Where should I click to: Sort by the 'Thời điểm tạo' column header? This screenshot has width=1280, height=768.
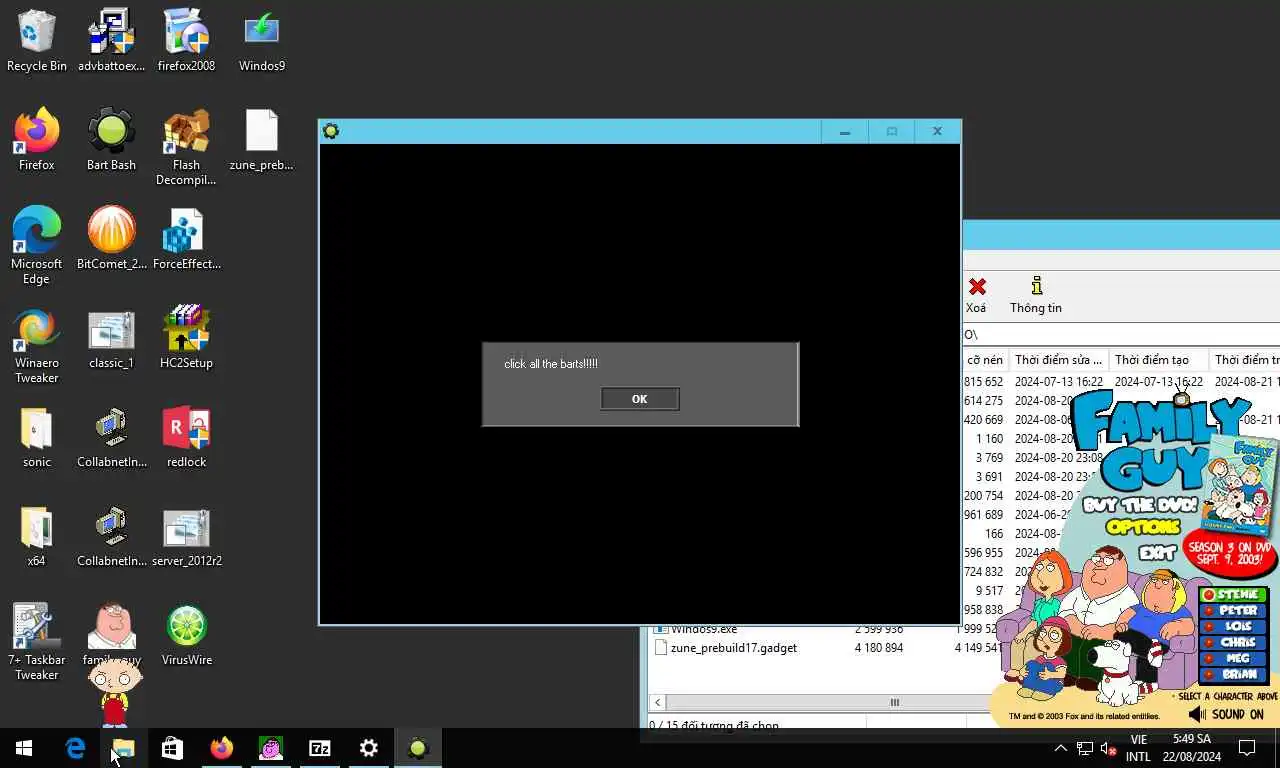pyautogui.click(x=1158, y=359)
